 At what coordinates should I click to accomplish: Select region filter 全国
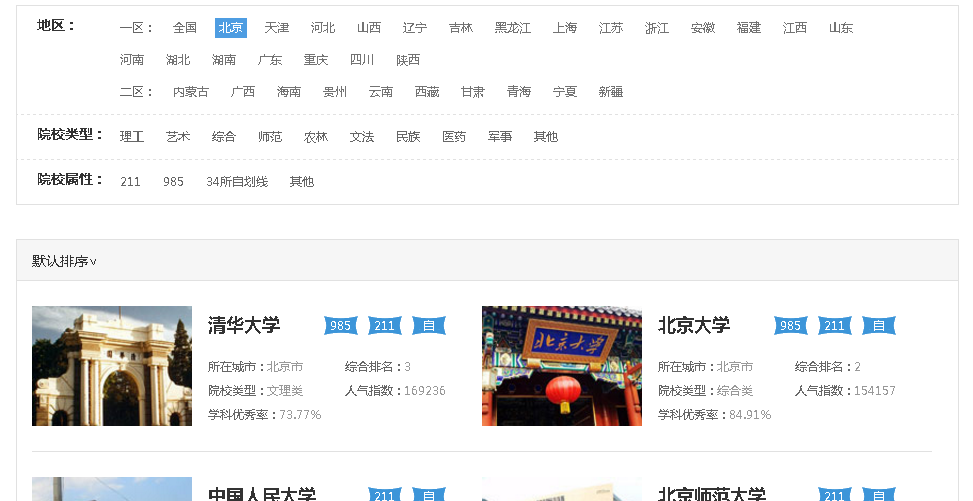click(185, 28)
